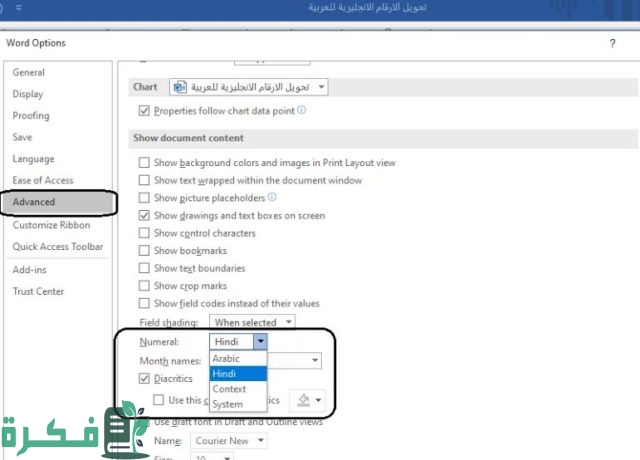Click info icon beside Show picture placeholders

tap(272, 197)
